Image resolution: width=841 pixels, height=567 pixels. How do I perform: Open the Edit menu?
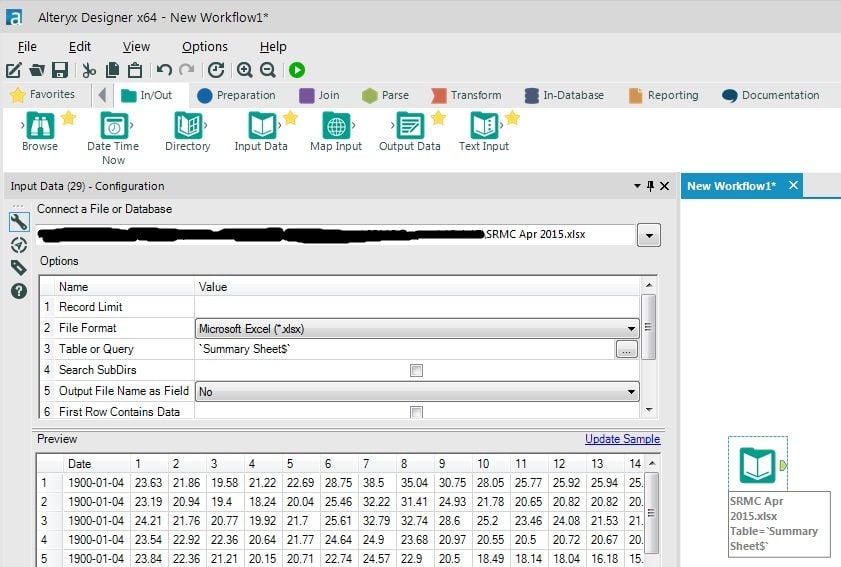(80, 47)
